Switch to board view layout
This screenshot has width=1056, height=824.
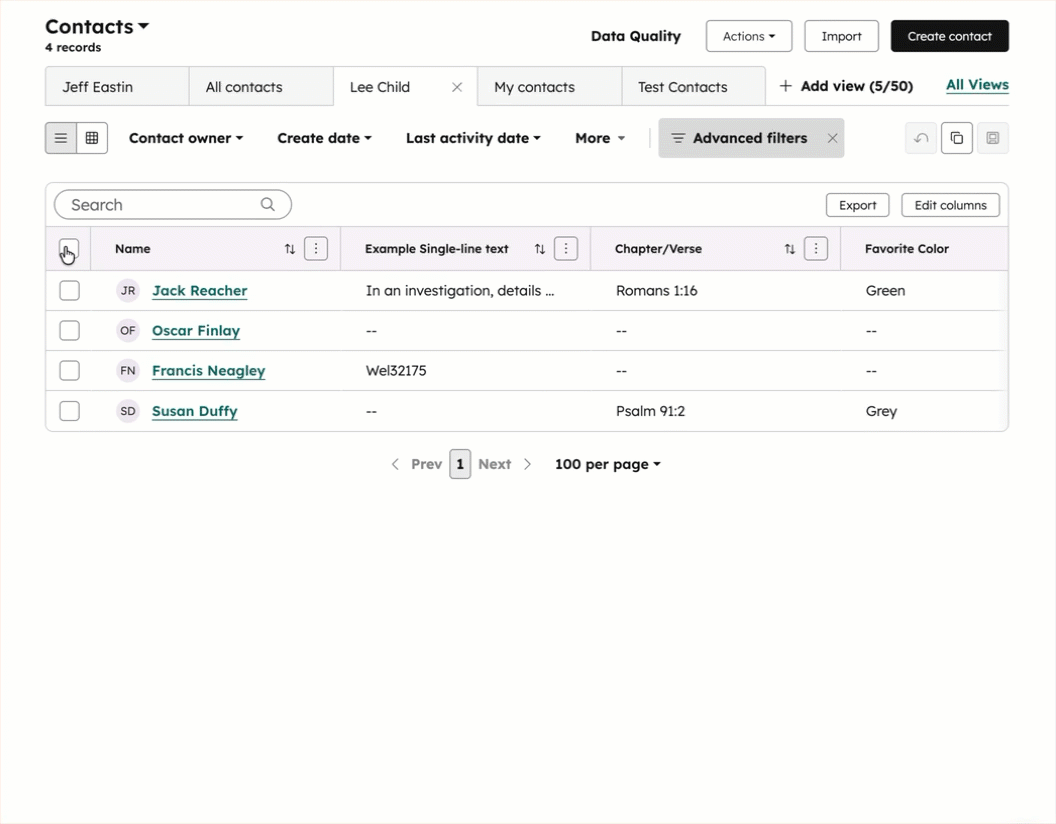90,138
